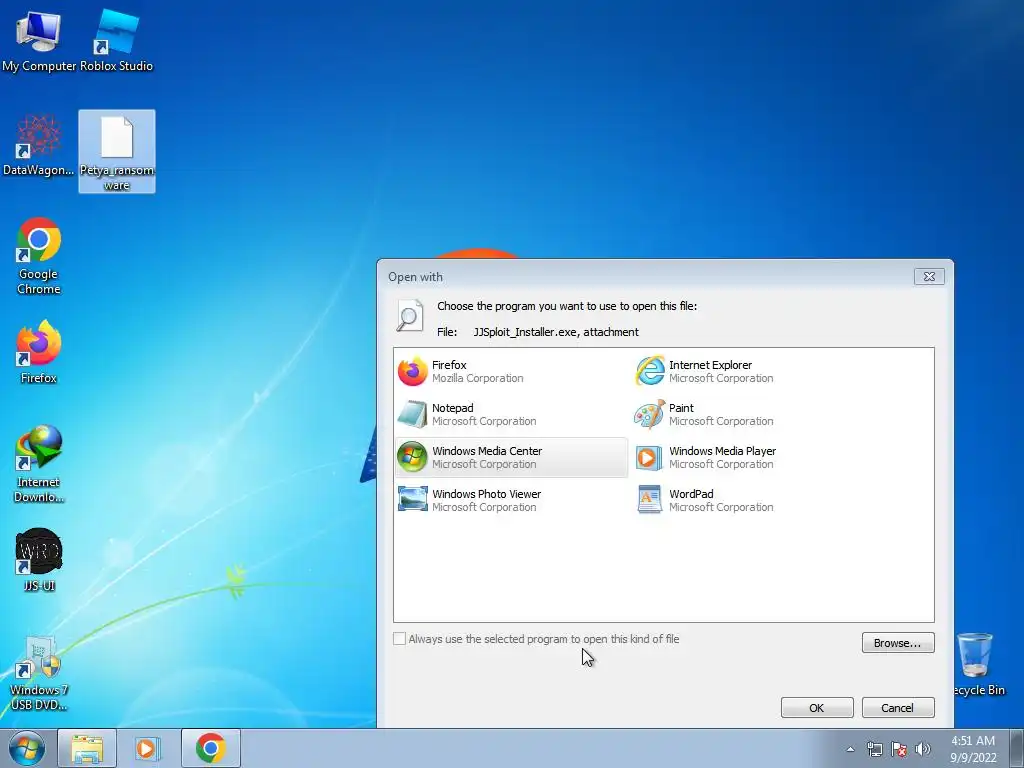Screen dimensions: 1024x768
Task: Choose Internet Explorer in the program list
Action: [x=748, y=372]
